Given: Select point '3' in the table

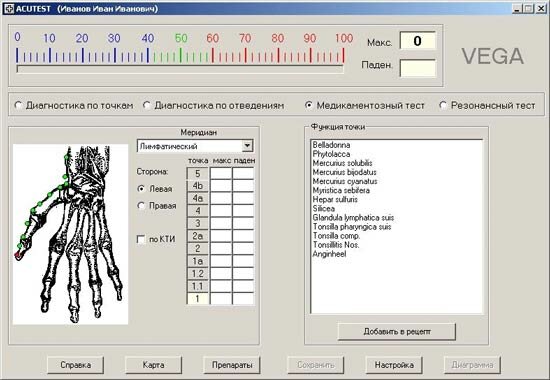Looking at the screenshot, I should (197, 224).
